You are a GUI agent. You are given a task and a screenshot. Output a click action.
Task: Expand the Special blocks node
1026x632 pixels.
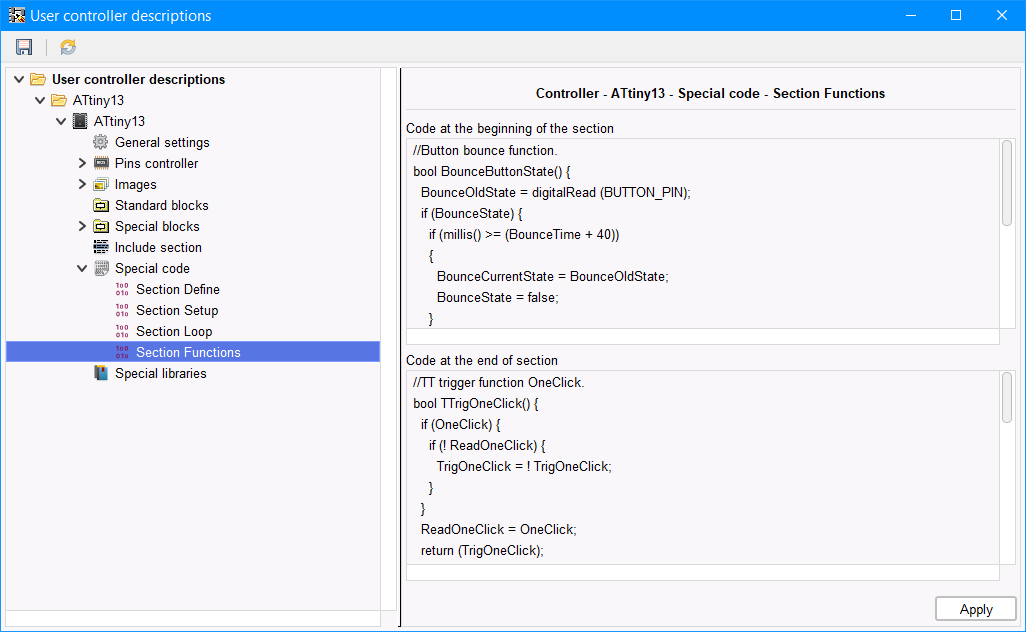(82, 226)
